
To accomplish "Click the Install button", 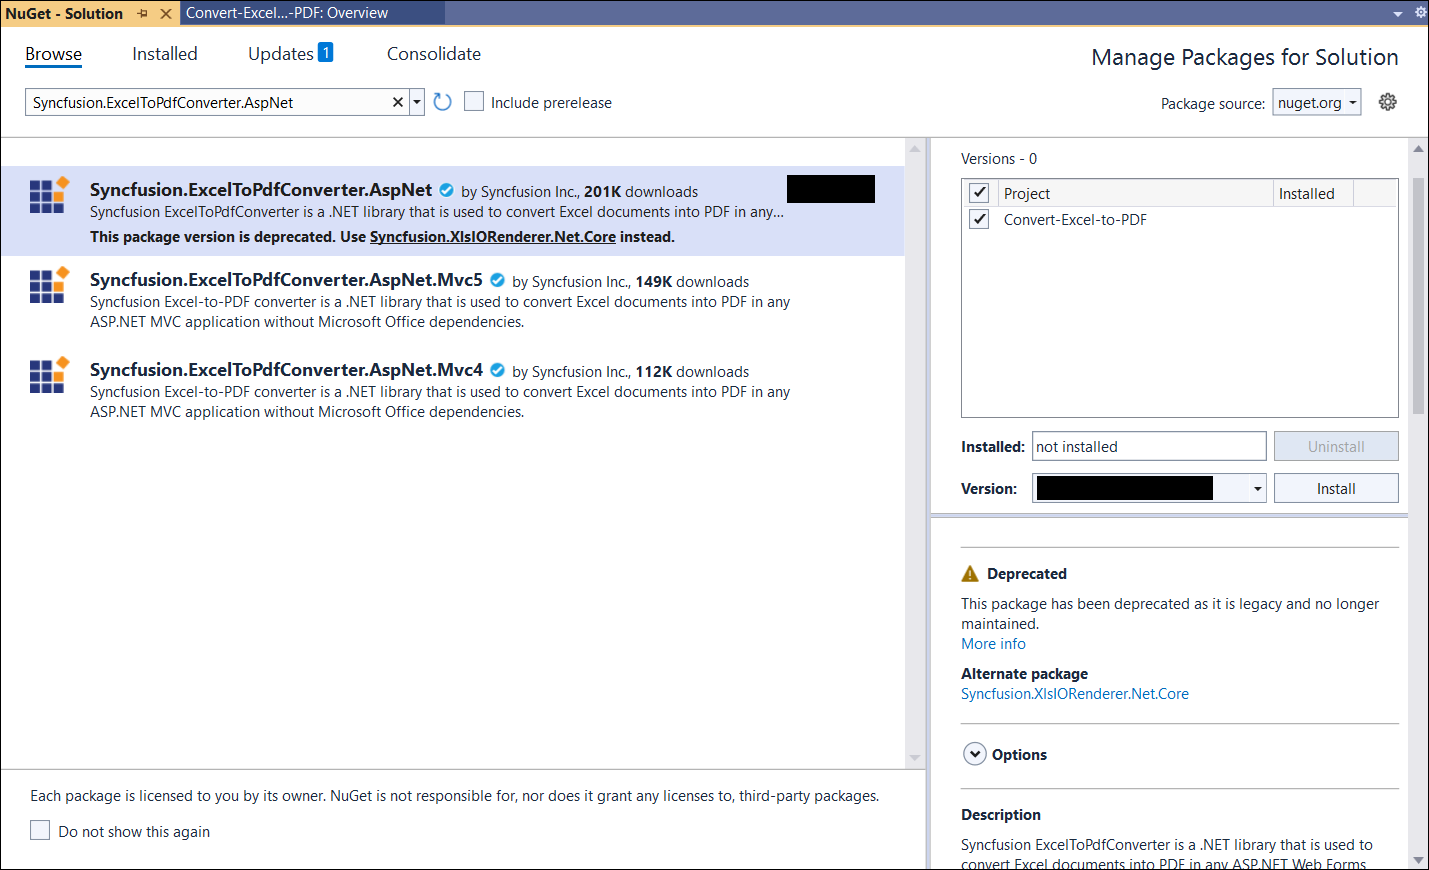I will (1335, 488).
